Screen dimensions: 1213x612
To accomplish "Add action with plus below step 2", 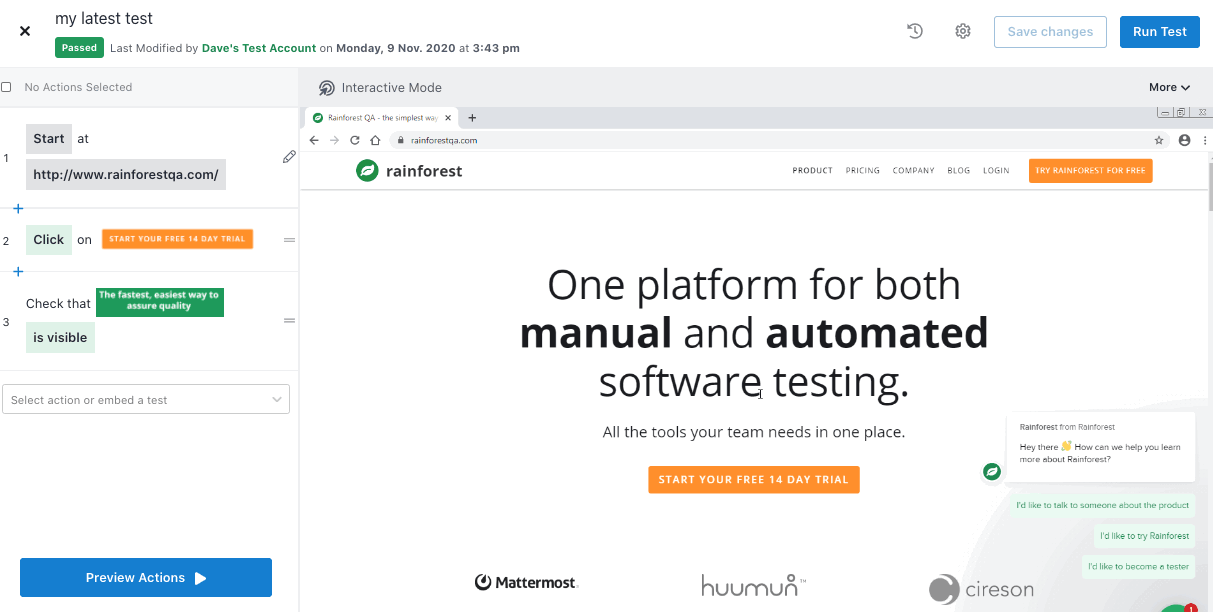I will pyautogui.click(x=18, y=271).
